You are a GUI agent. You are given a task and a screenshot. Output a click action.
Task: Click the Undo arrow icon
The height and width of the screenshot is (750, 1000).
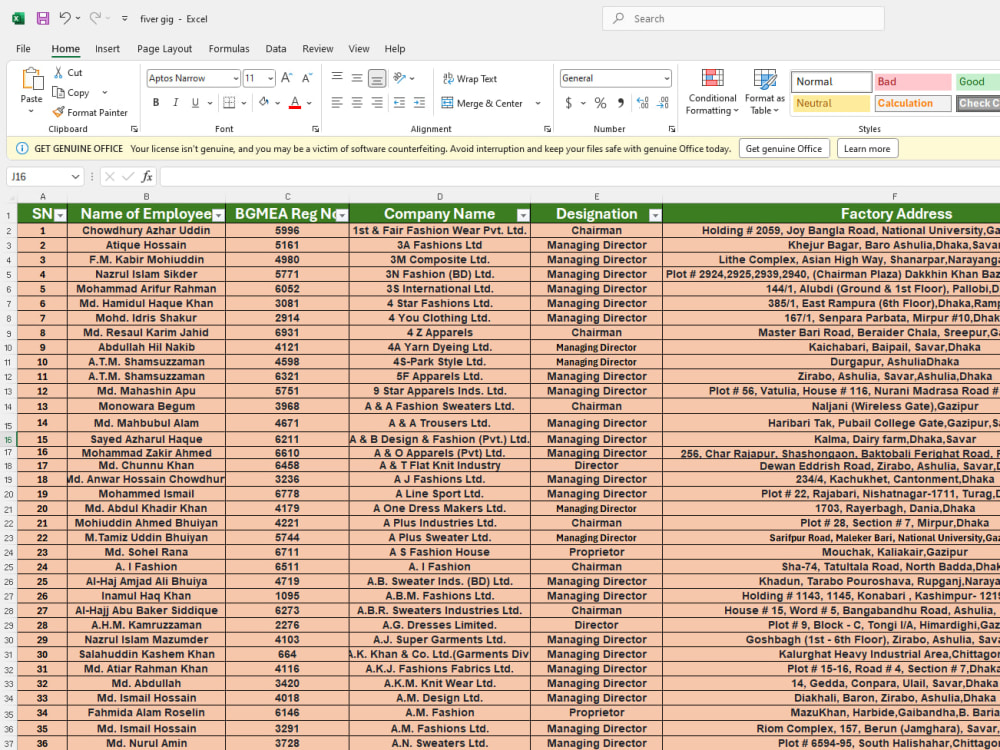point(64,18)
